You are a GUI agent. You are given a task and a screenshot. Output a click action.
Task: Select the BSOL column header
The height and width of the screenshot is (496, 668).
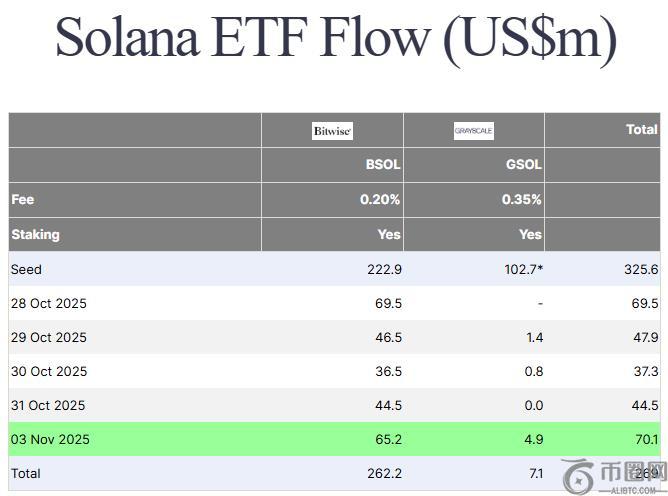pos(383,165)
